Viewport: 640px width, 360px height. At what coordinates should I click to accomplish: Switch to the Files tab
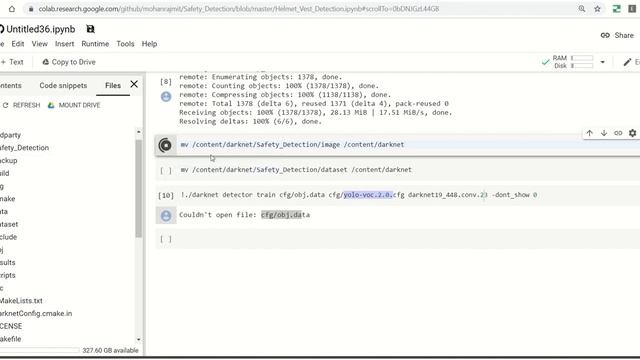113,85
